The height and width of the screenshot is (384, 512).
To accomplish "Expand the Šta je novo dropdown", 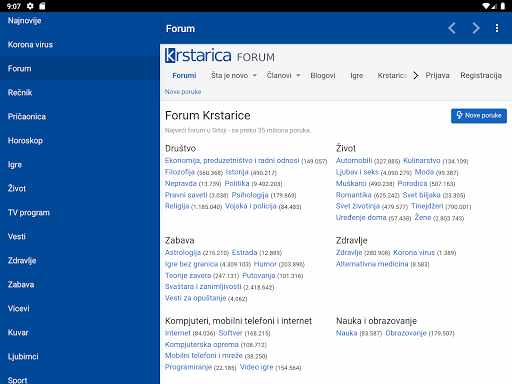I will pos(255,76).
